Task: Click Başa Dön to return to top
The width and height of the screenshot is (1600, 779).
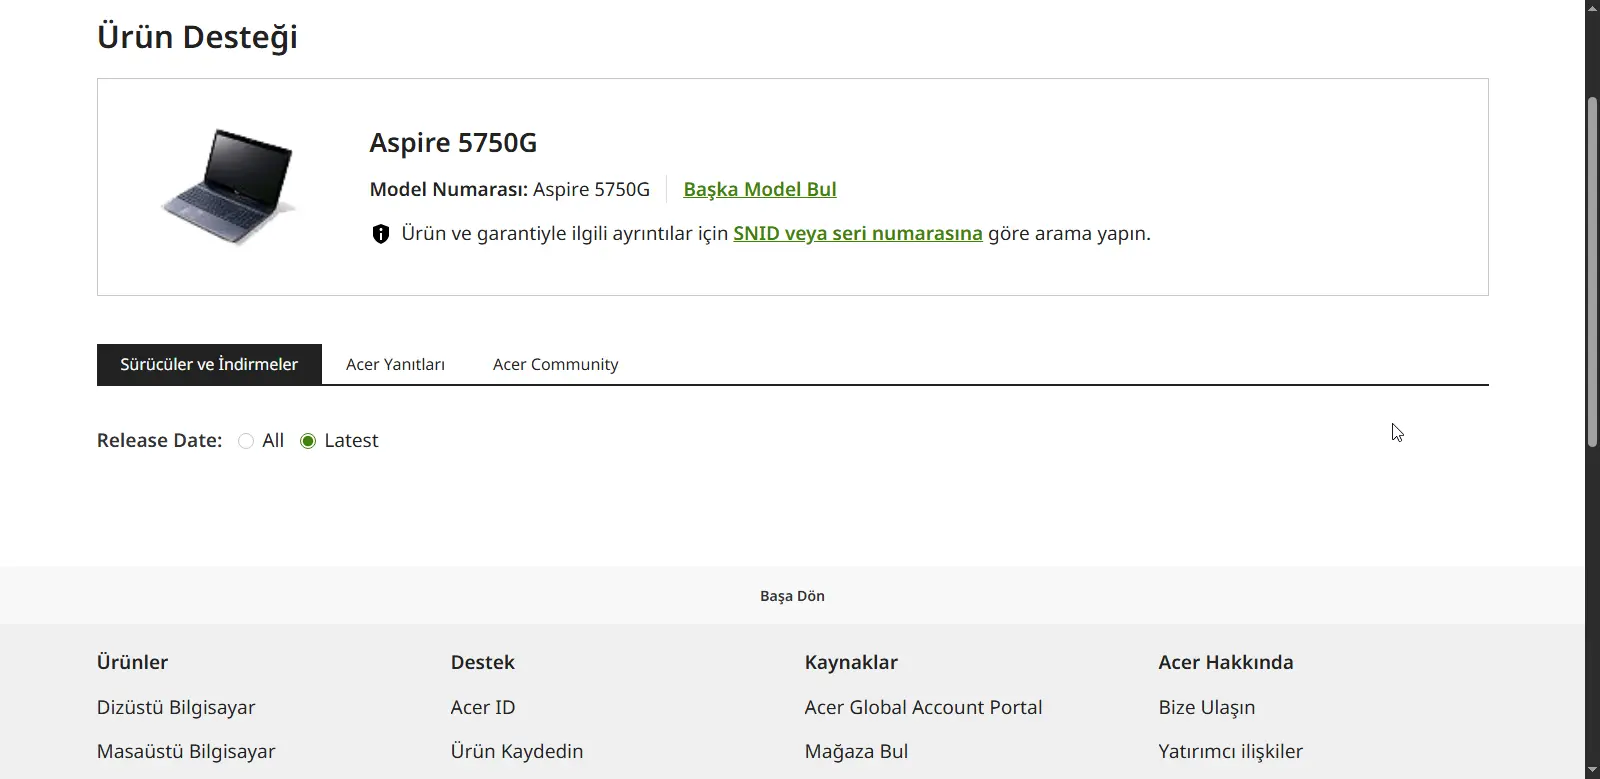Action: [792, 596]
